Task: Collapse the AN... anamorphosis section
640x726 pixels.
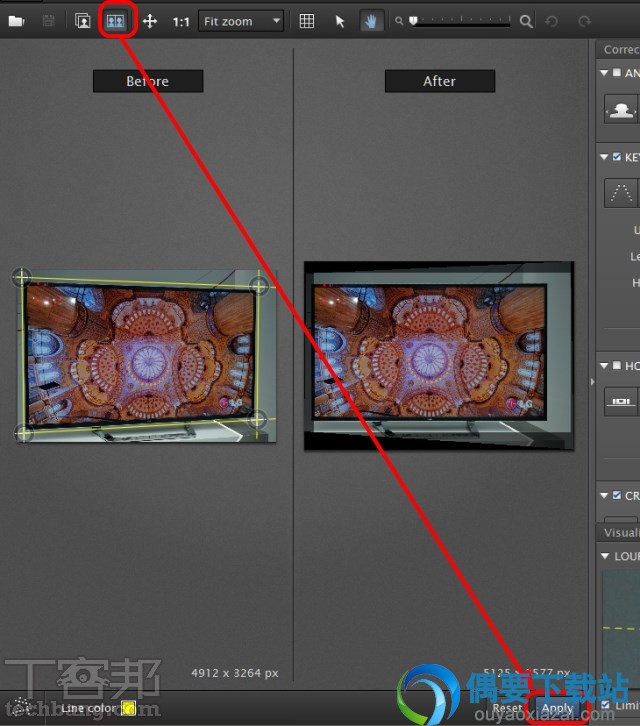Action: [x=604, y=73]
